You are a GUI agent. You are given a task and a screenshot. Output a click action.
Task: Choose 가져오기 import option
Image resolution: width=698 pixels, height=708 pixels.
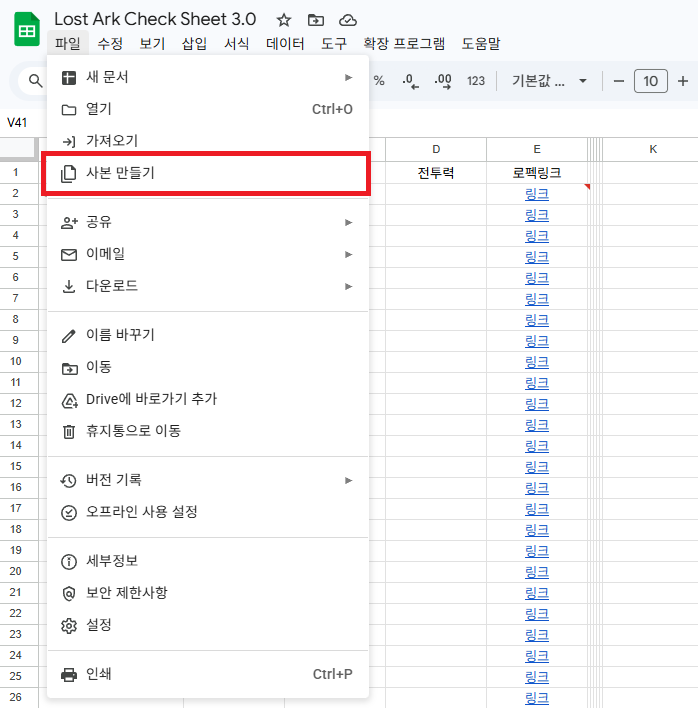point(208,141)
